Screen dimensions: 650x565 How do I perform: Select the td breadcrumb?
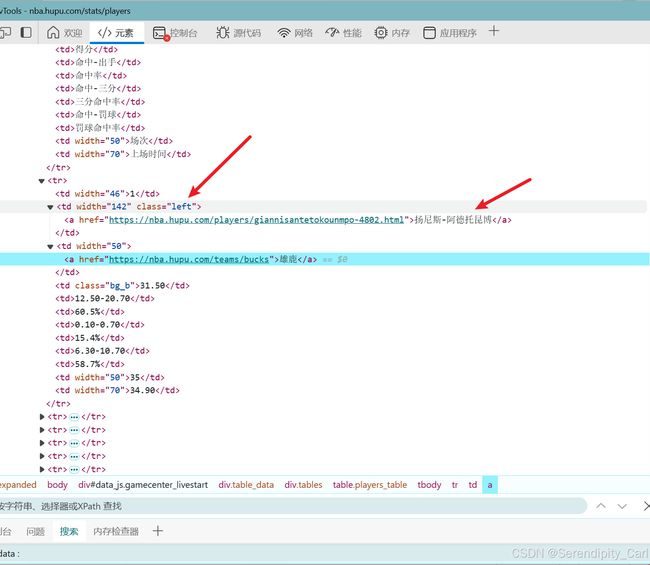pyautogui.click(x=473, y=485)
